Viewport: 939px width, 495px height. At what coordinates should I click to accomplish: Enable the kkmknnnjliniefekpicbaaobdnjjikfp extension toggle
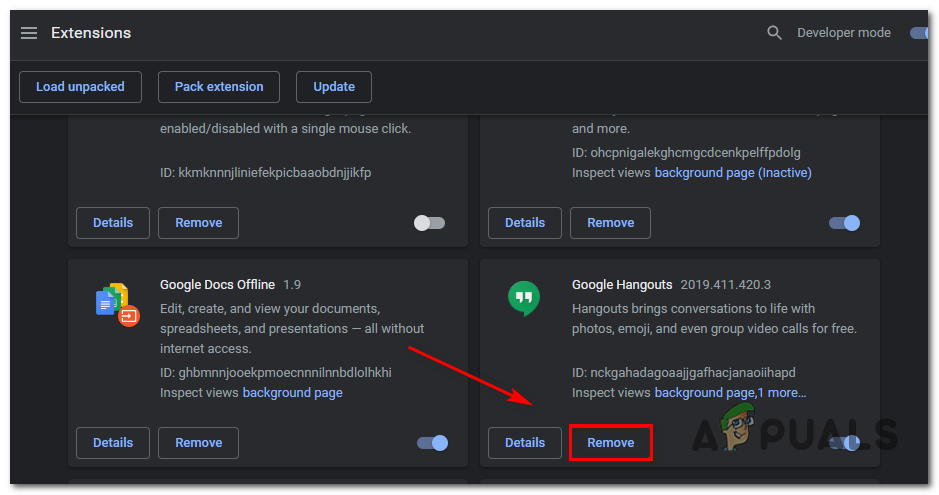pos(429,223)
